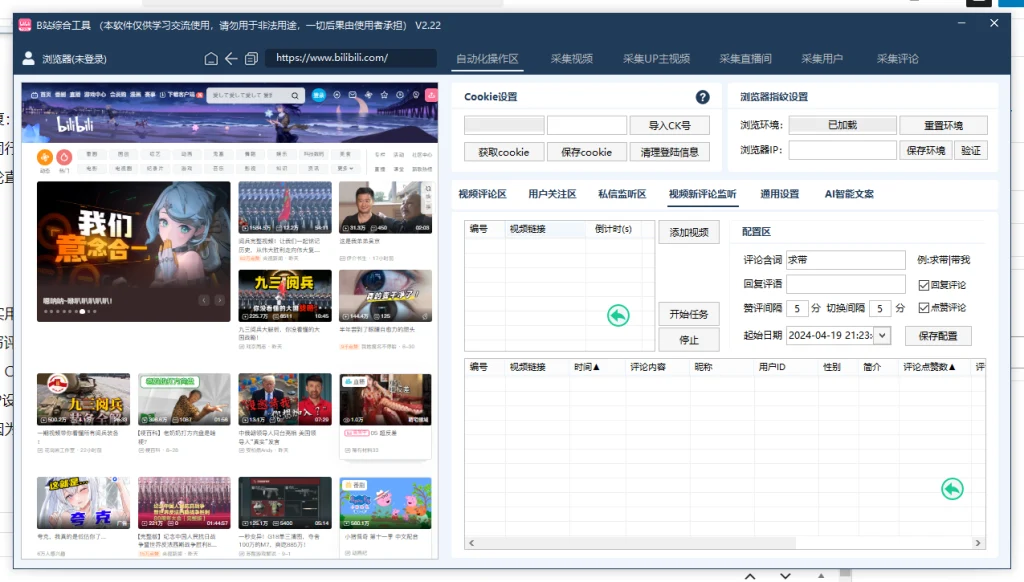Click the white bilibili logo on the banner
Screen dimensions: 1024x582
pyautogui.click(x=75, y=125)
